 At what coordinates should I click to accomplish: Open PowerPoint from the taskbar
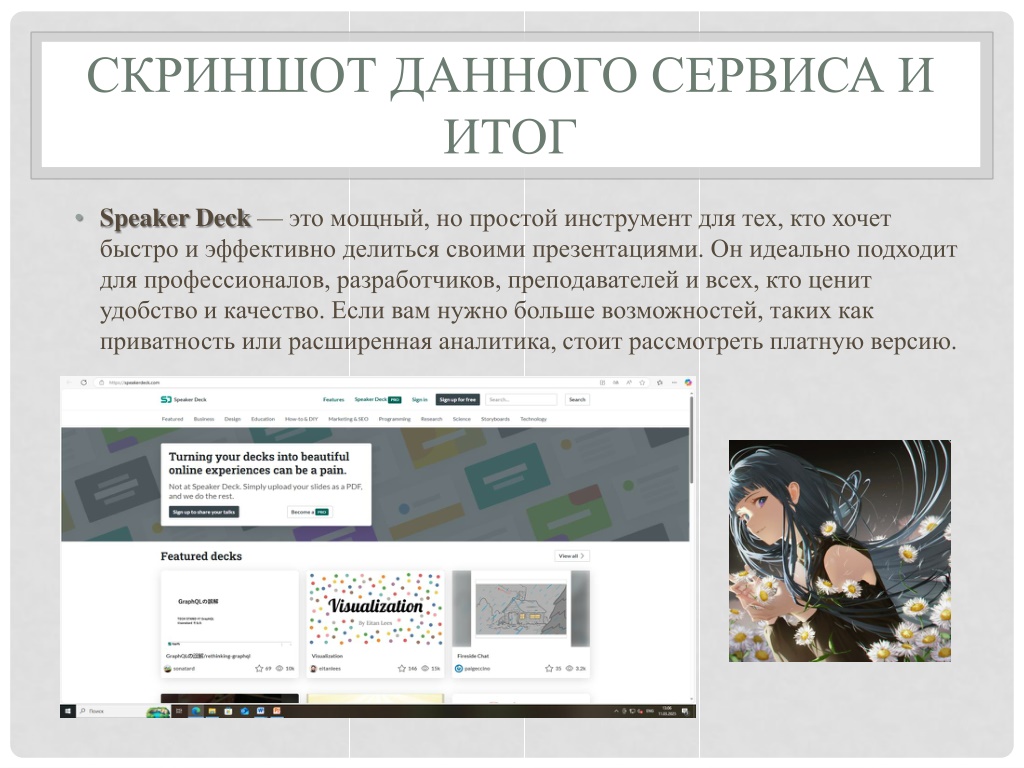click(x=277, y=711)
